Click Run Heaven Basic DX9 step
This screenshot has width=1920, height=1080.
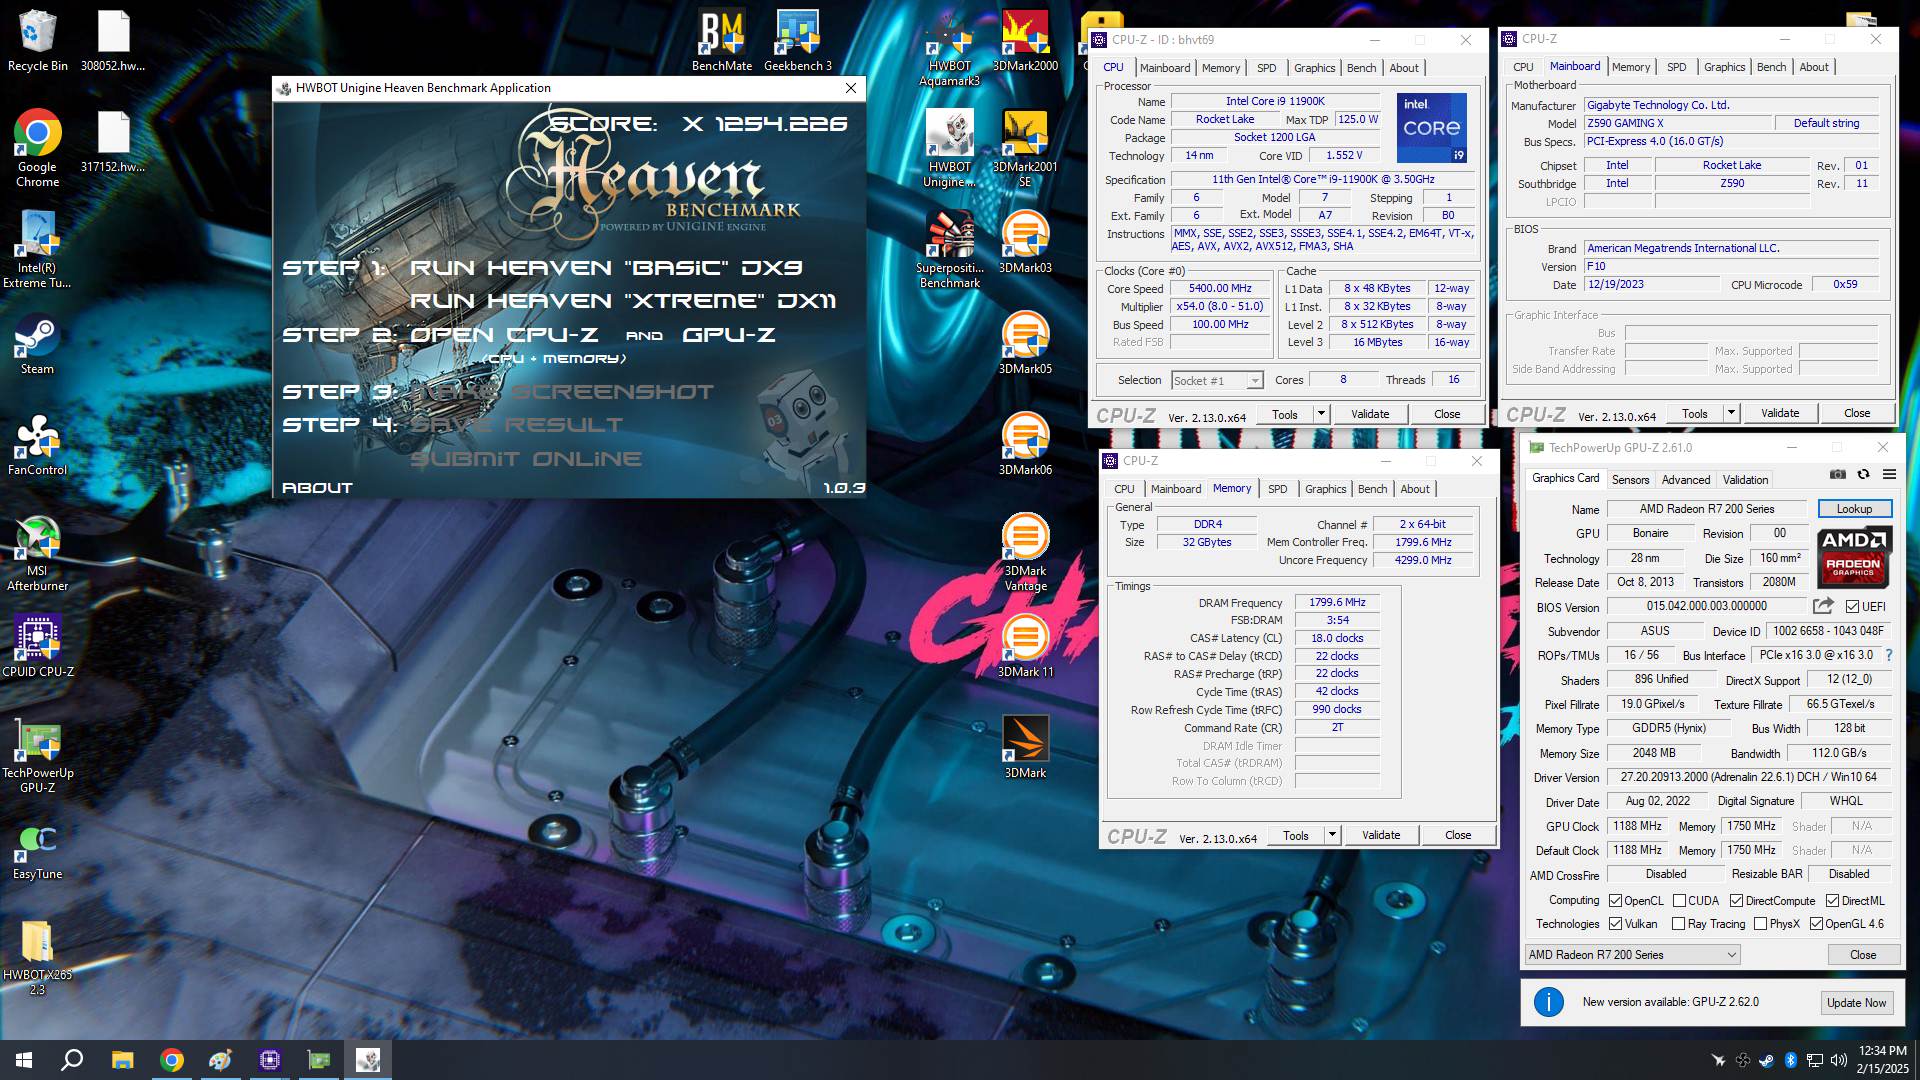606,268
